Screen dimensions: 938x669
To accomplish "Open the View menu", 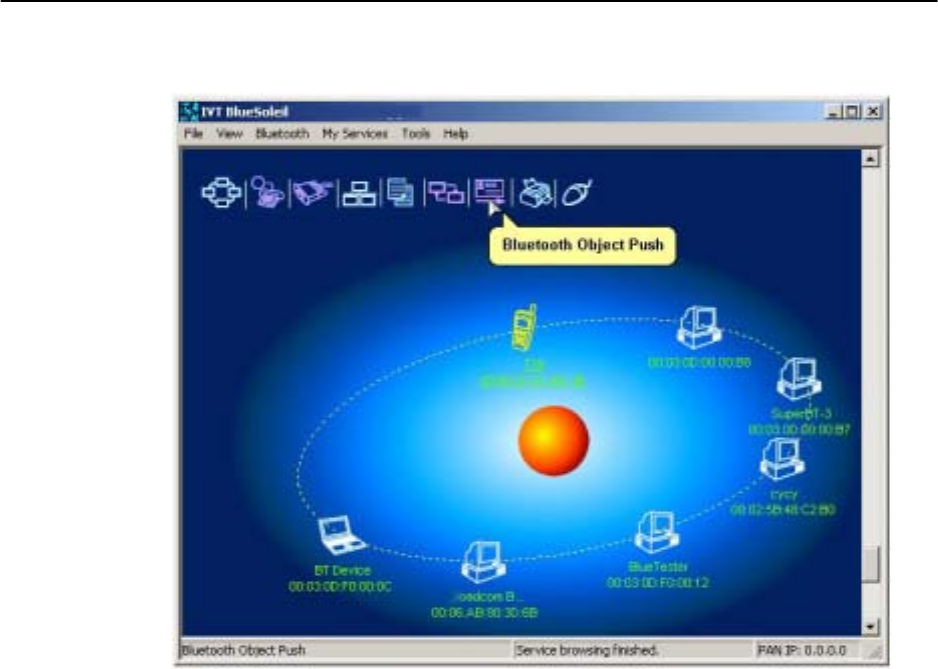I will [x=230, y=133].
